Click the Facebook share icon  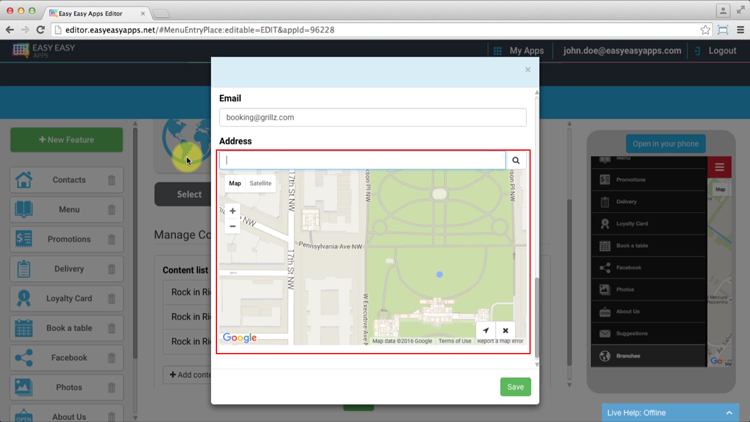[23, 358]
